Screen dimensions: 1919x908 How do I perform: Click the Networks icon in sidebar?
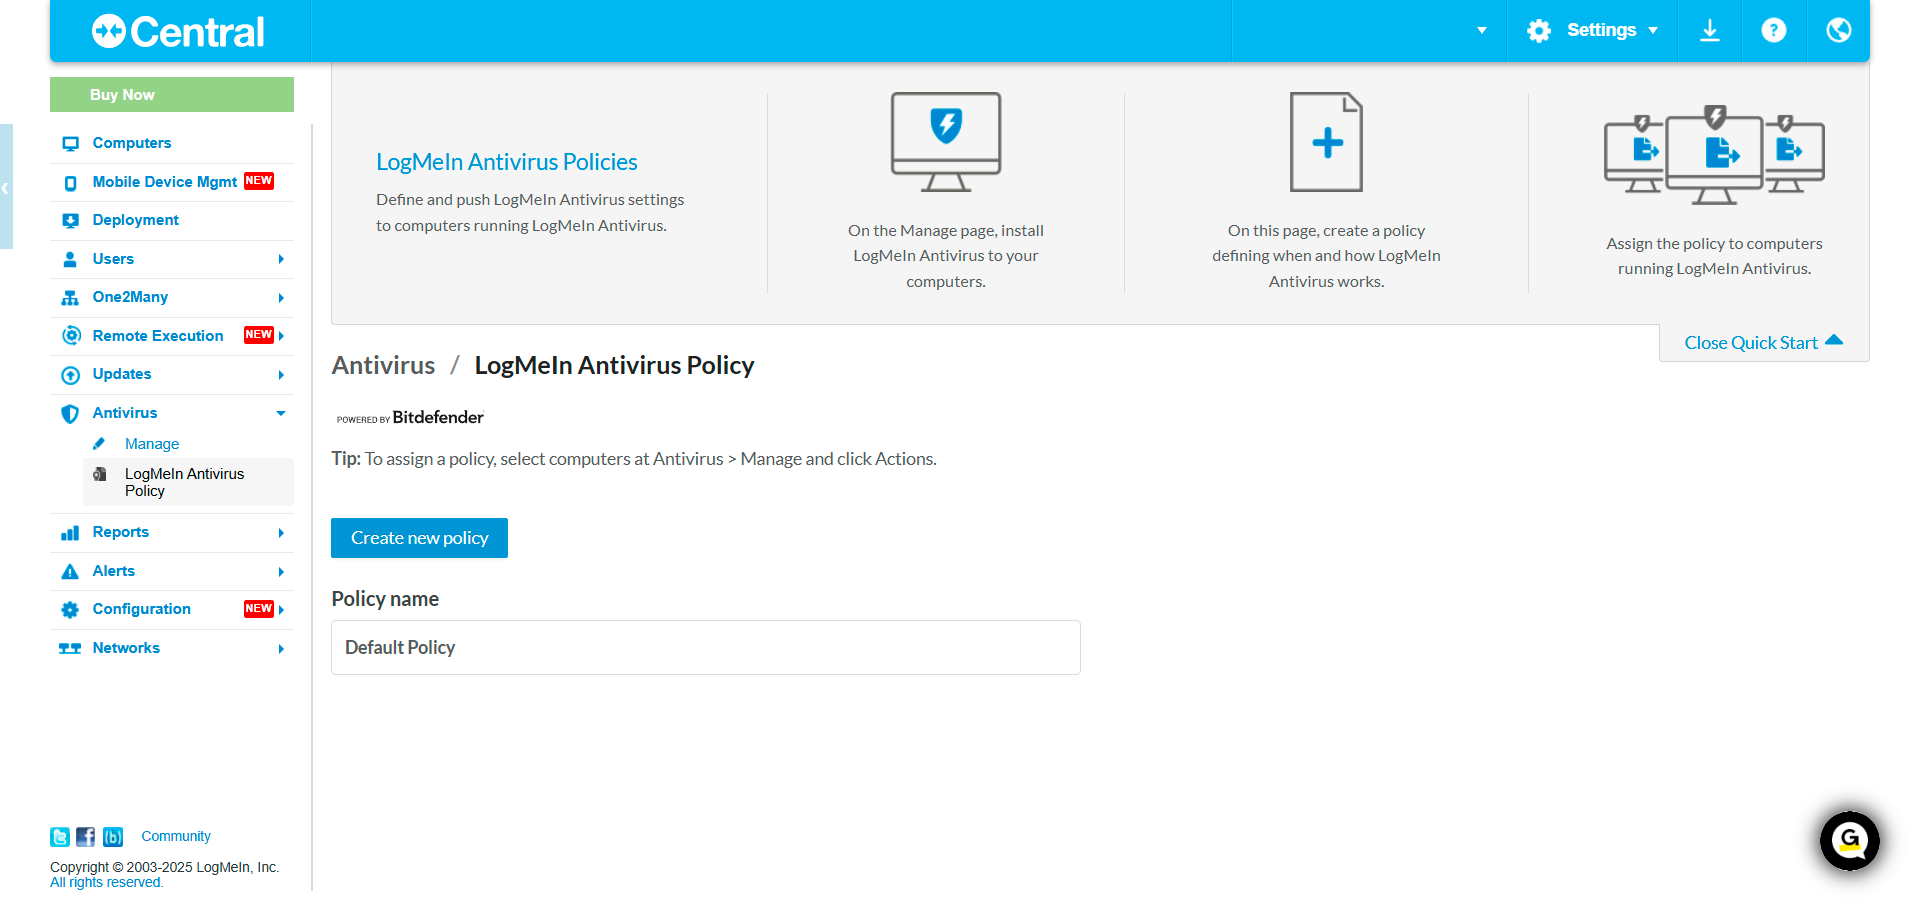click(70, 649)
